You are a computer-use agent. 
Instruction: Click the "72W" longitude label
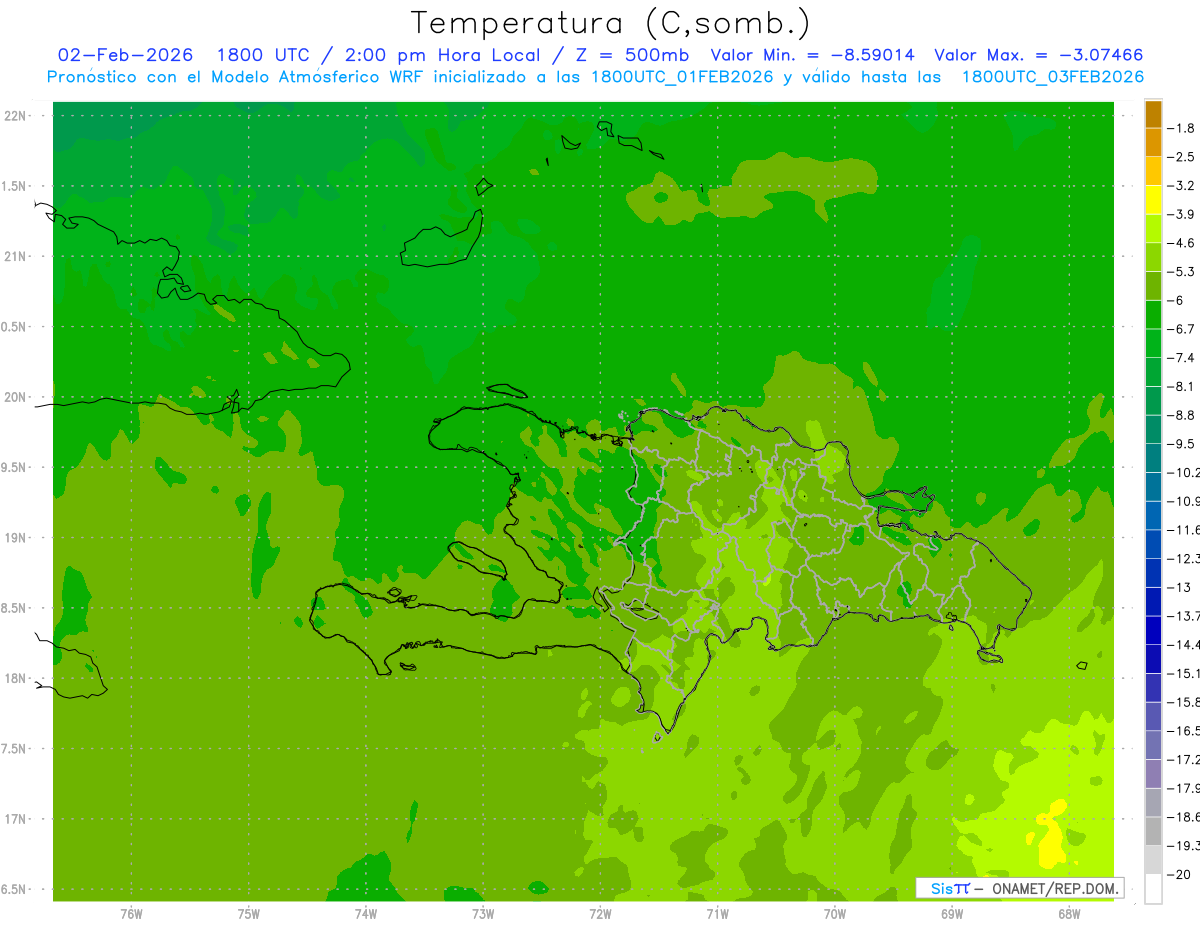tap(600, 913)
